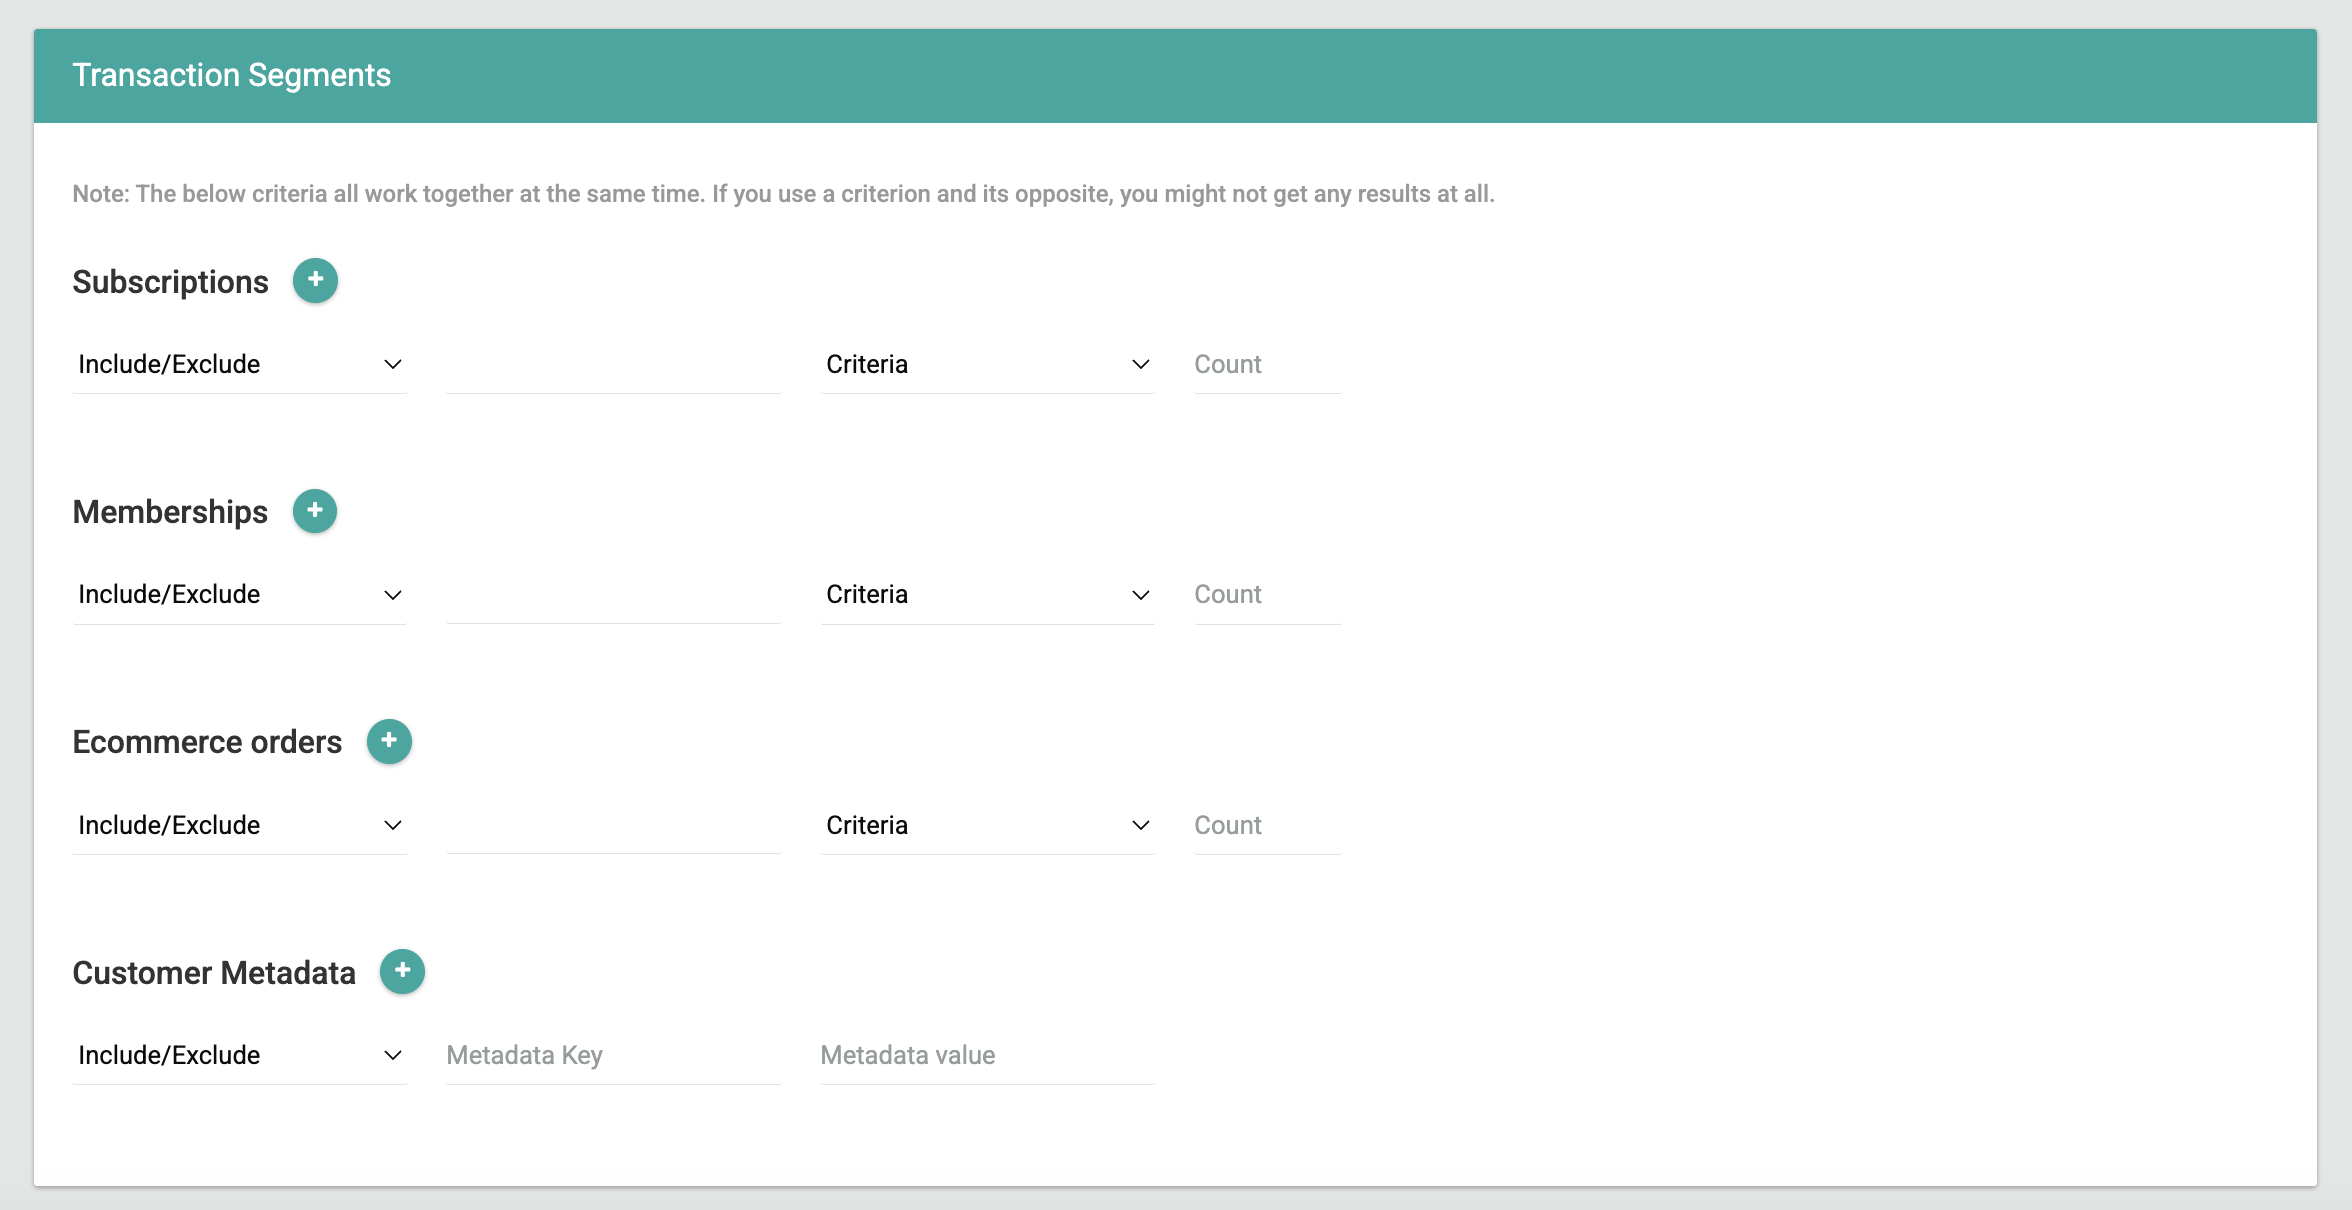Open Customer Metadata Include/Exclude dropdown
The image size is (2352, 1210).
point(239,1055)
